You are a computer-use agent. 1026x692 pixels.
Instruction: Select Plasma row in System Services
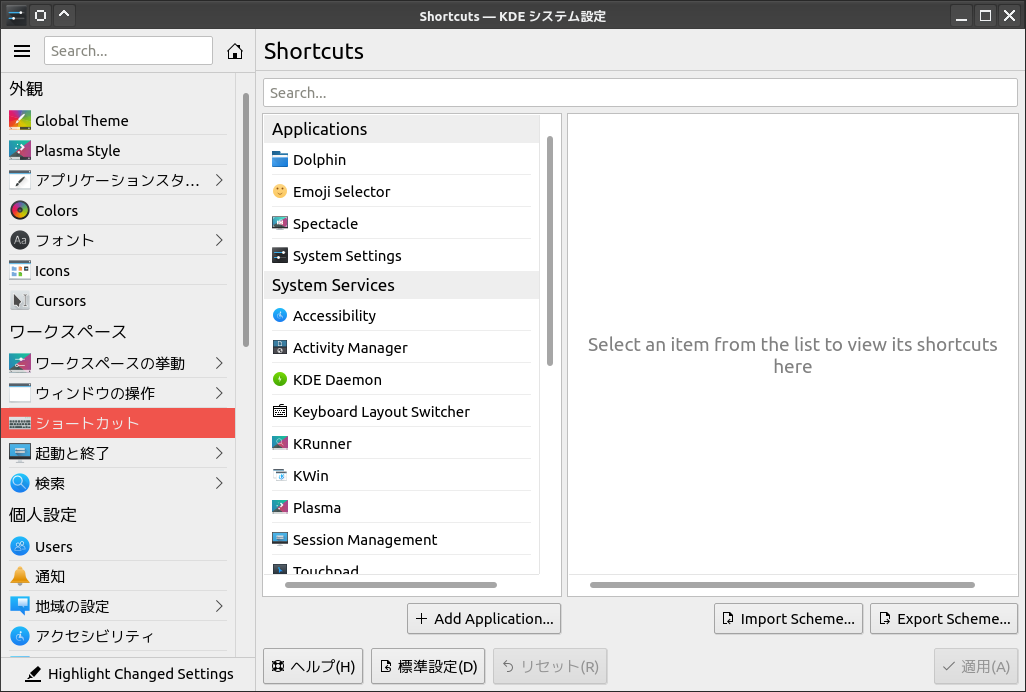402,508
